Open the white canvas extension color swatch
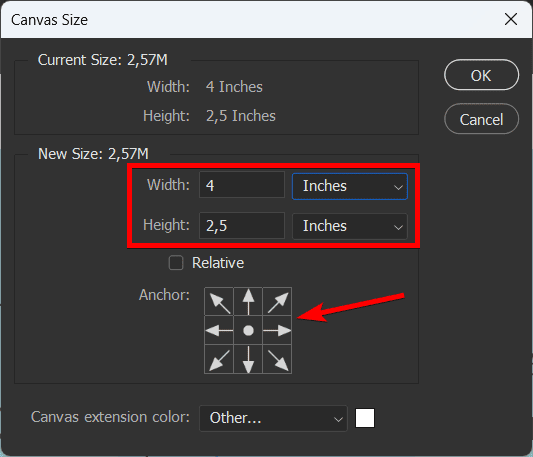The width and height of the screenshot is (533, 457). (365, 418)
